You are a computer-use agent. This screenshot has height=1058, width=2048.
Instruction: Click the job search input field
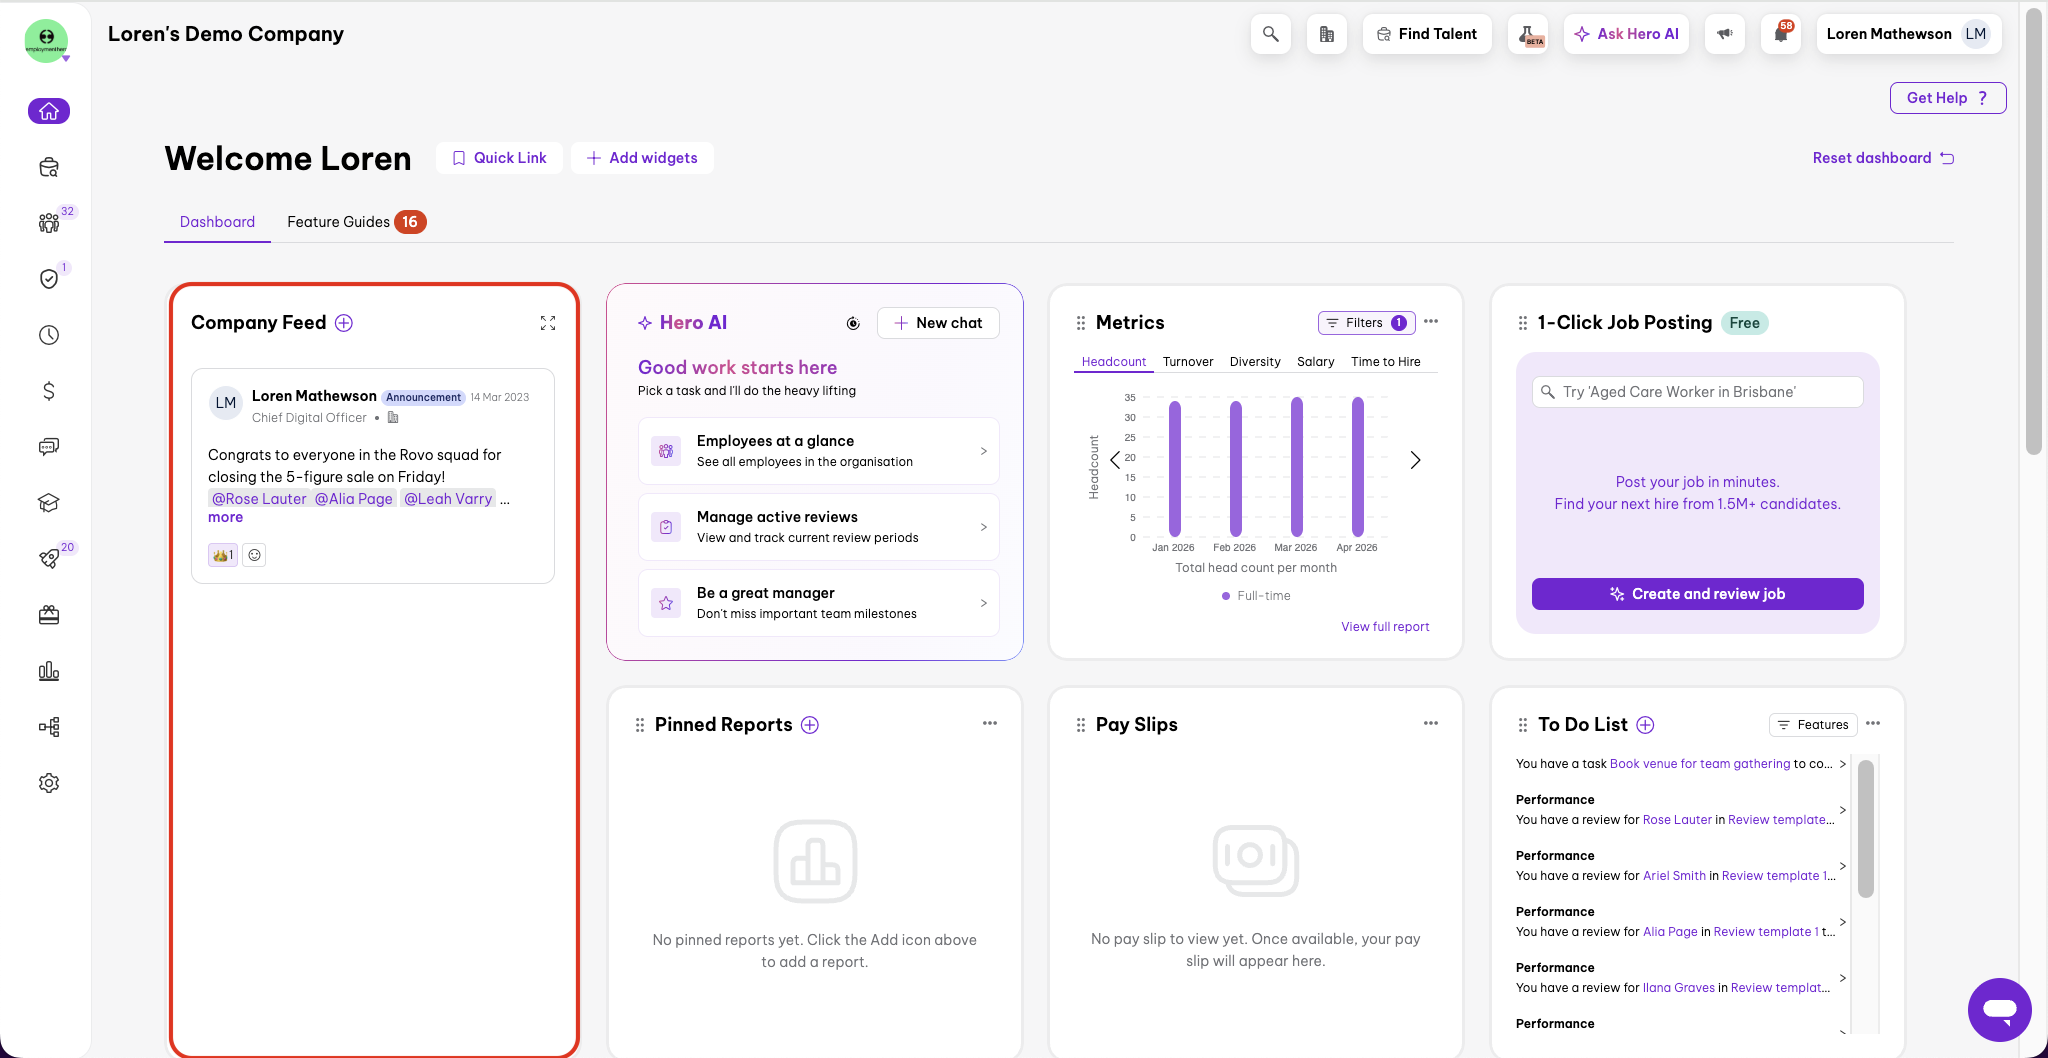click(x=1697, y=392)
